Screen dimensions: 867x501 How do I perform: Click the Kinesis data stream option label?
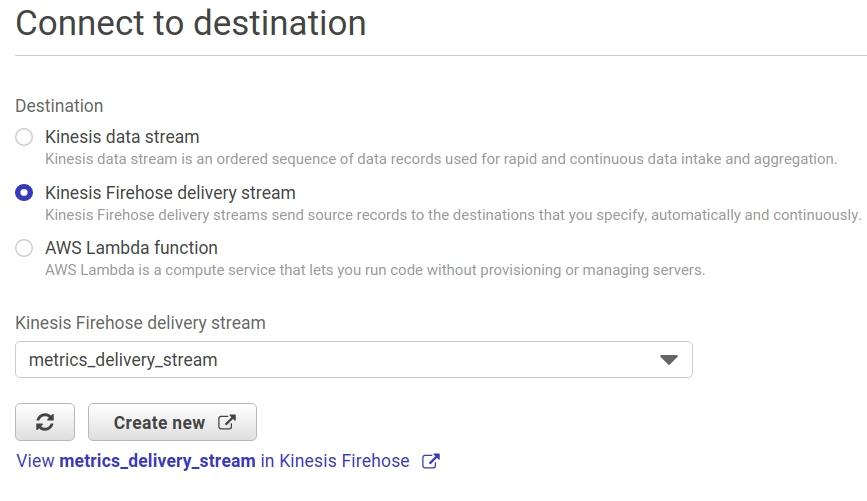click(122, 137)
